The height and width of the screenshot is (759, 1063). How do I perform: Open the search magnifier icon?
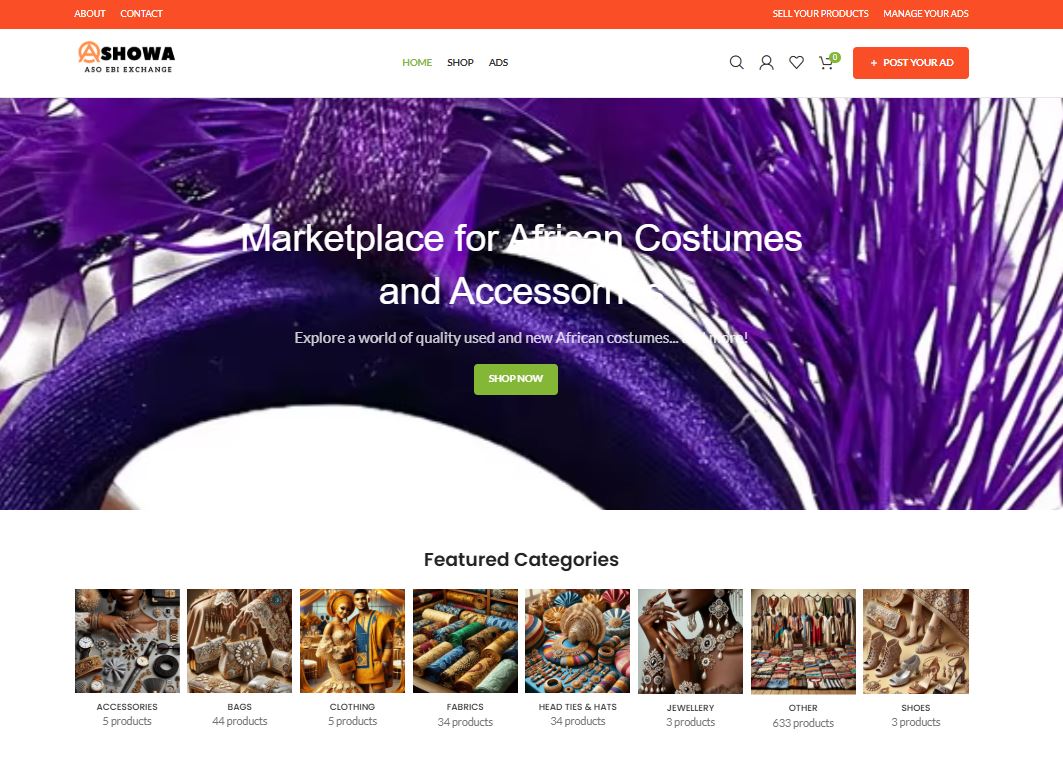tap(736, 62)
